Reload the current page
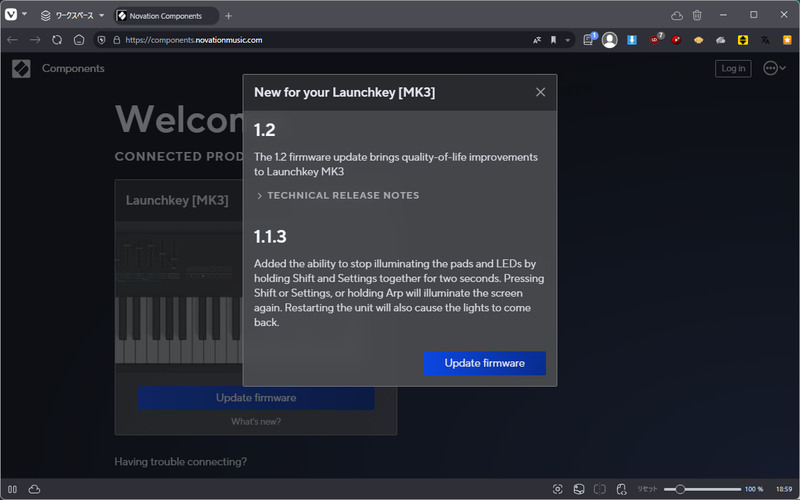 (57, 40)
